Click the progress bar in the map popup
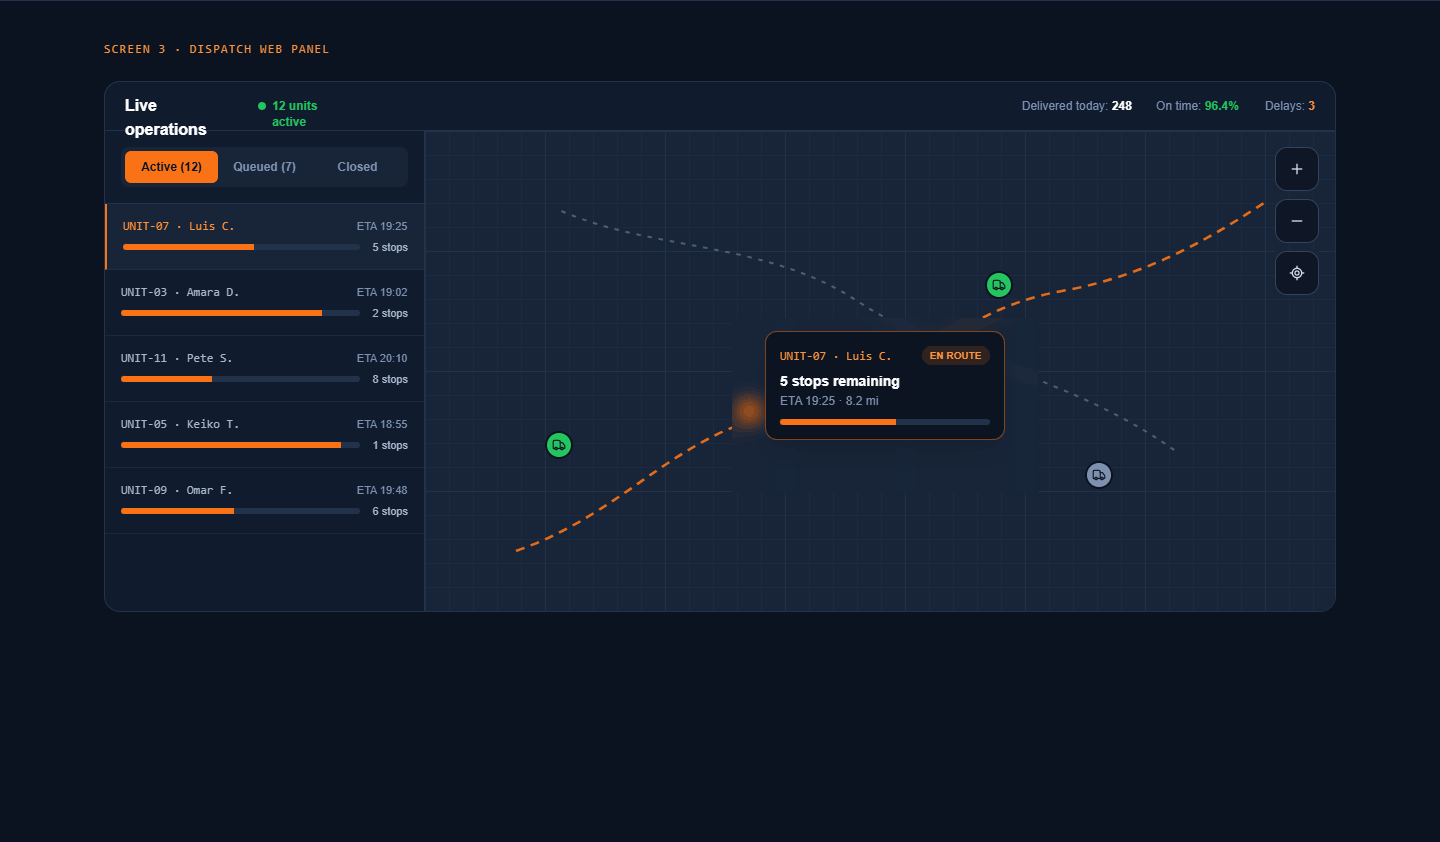Screen dimensions: 1440x842 click(885, 422)
